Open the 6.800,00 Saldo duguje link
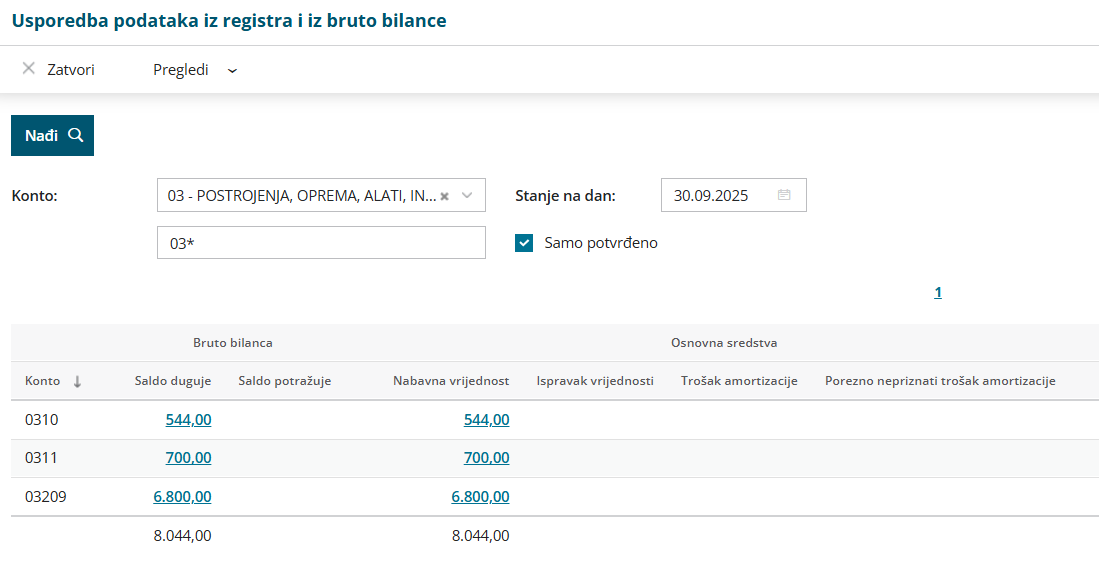This screenshot has height=570, width=1099. pyautogui.click(x=182, y=496)
